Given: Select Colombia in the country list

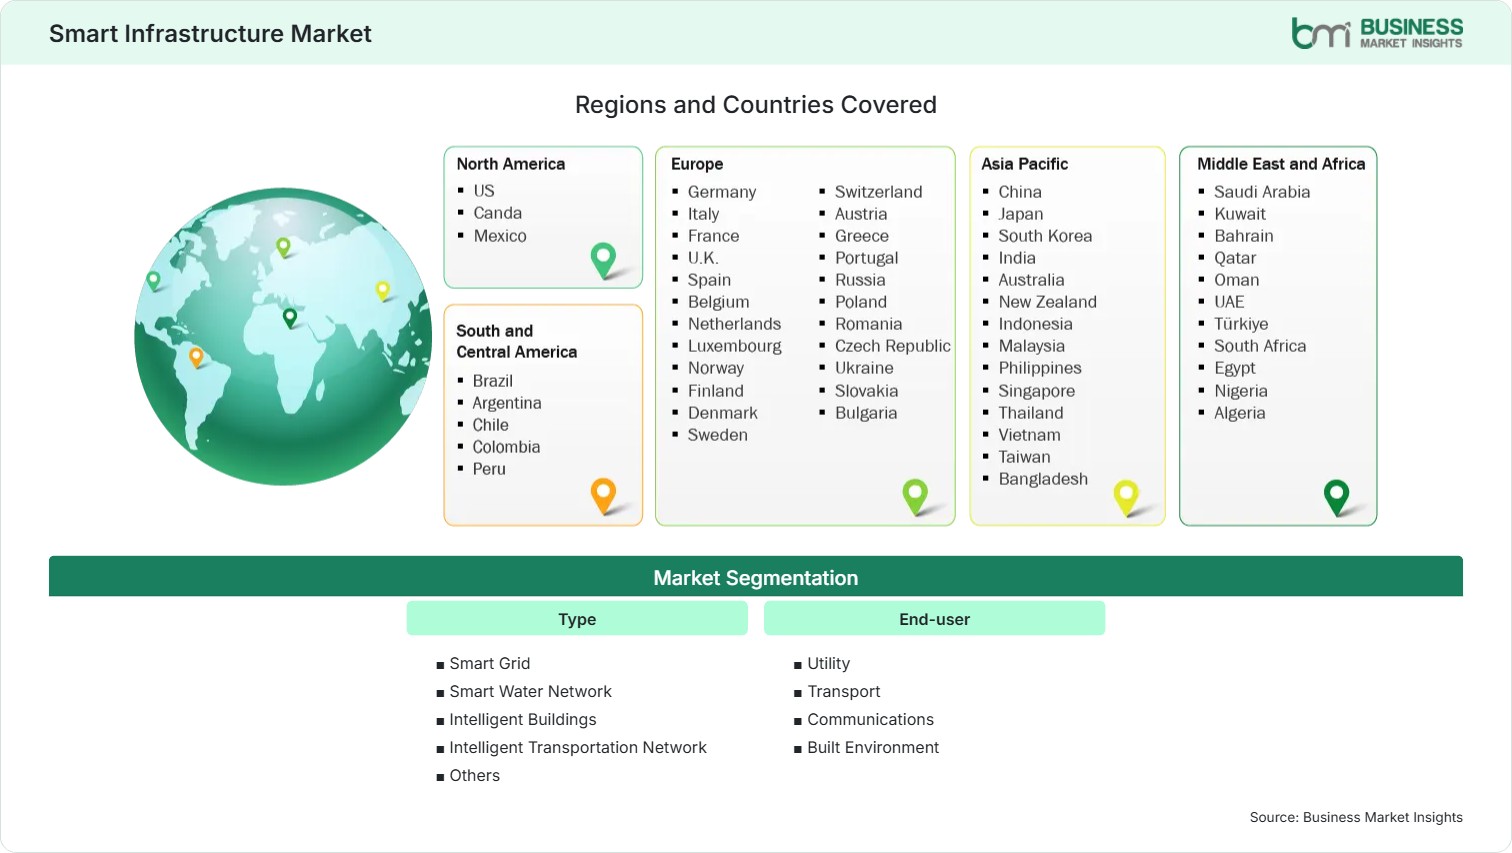Looking at the screenshot, I should pyautogui.click(x=506, y=447).
